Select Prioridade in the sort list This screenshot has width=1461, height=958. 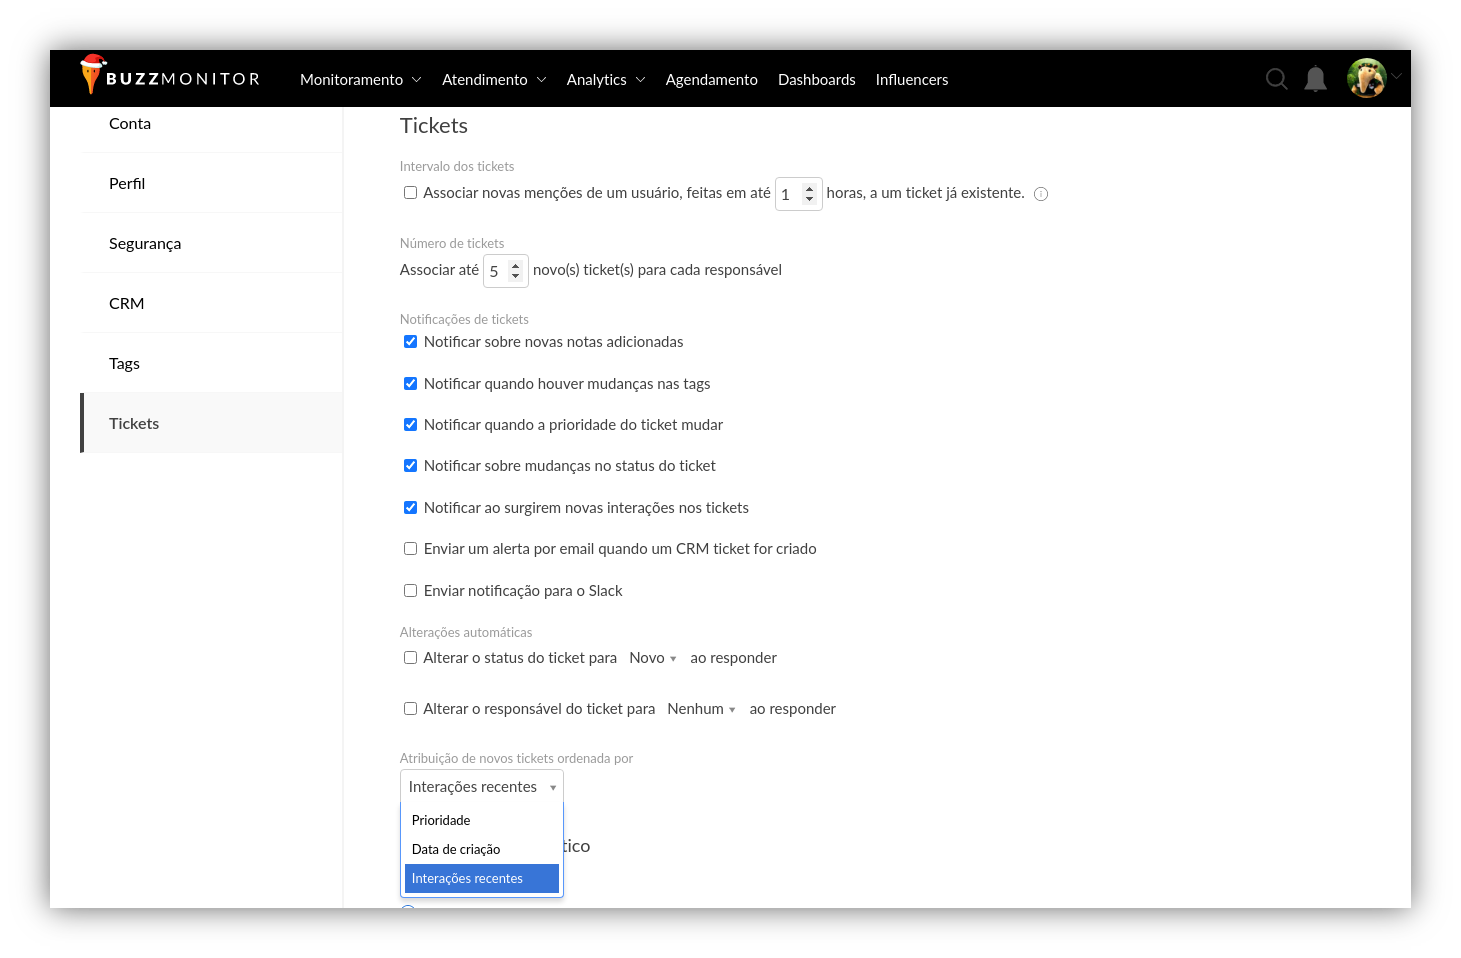(x=441, y=820)
